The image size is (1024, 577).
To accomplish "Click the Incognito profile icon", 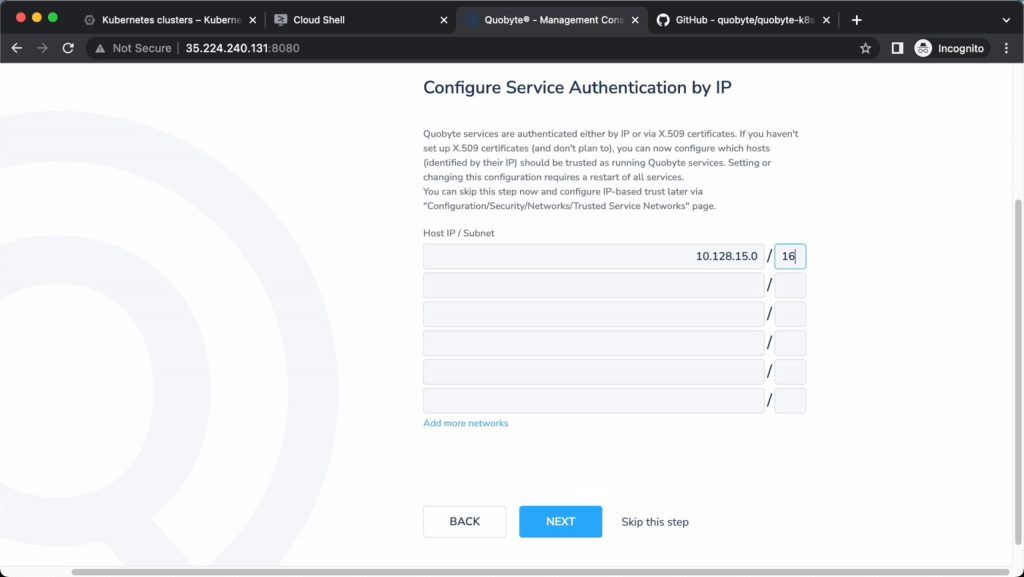I will click(x=923, y=48).
